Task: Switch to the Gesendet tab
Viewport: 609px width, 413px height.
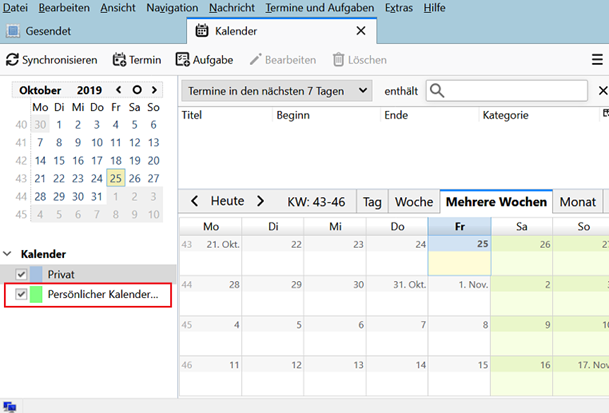Action: [x=47, y=31]
